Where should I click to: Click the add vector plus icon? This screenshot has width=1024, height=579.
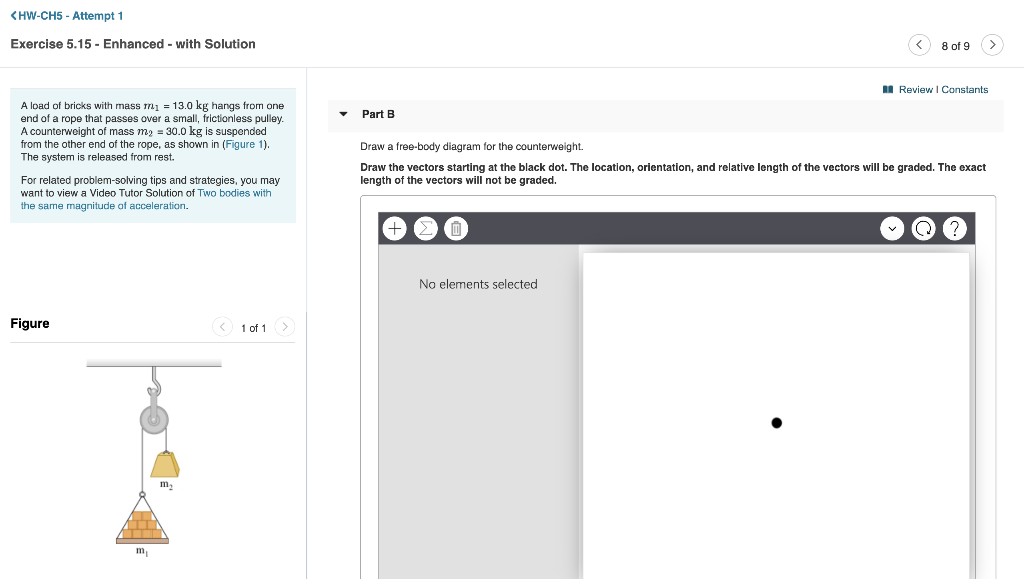point(394,228)
